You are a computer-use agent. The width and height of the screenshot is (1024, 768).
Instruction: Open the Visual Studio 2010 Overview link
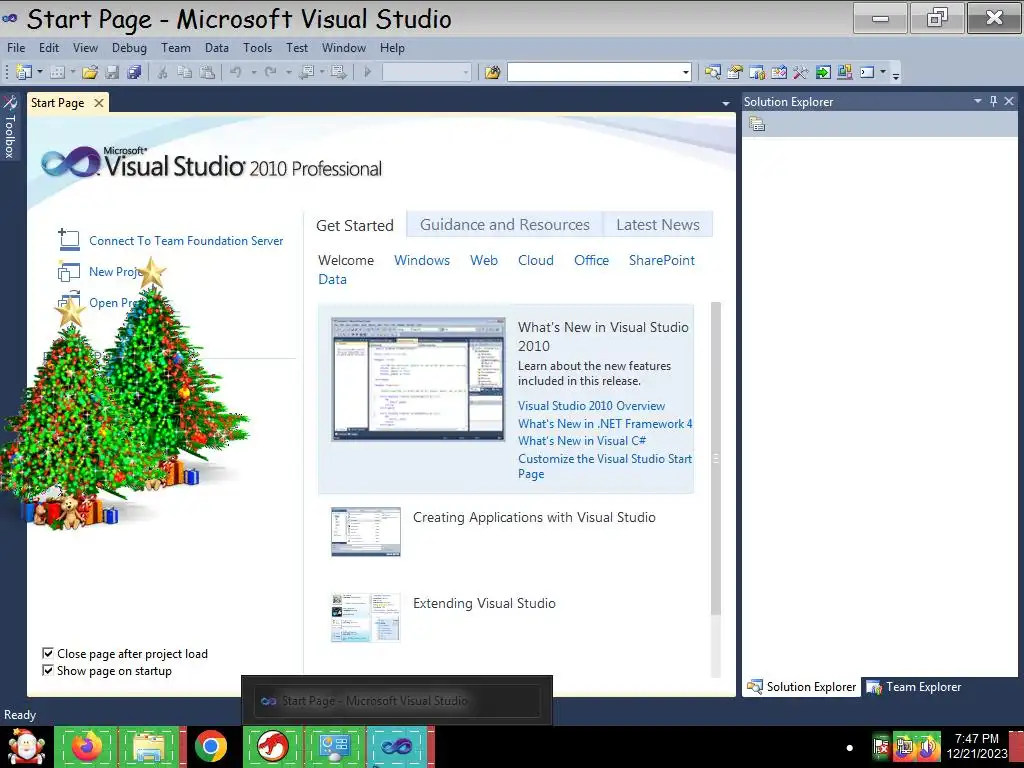pos(591,406)
